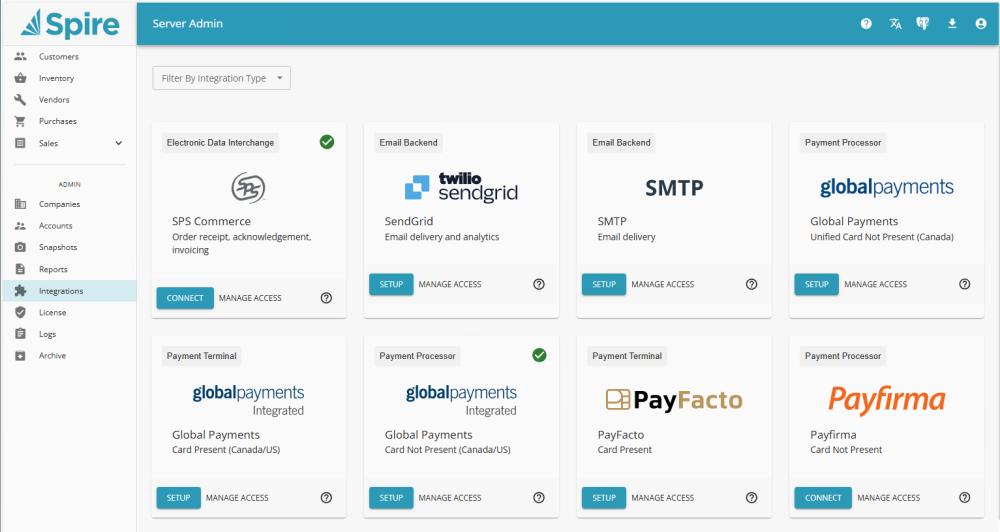
Task: Manage access for PayFacto
Action: click(663, 498)
